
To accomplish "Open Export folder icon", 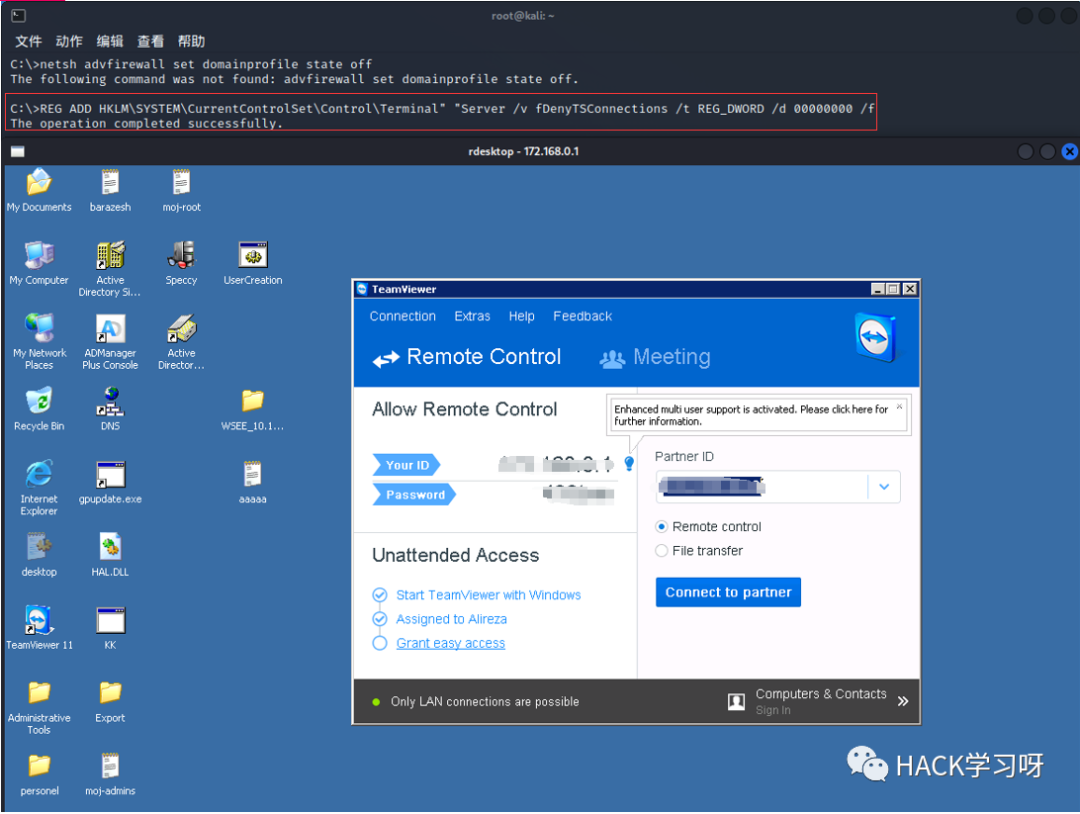I will [110, 692].
